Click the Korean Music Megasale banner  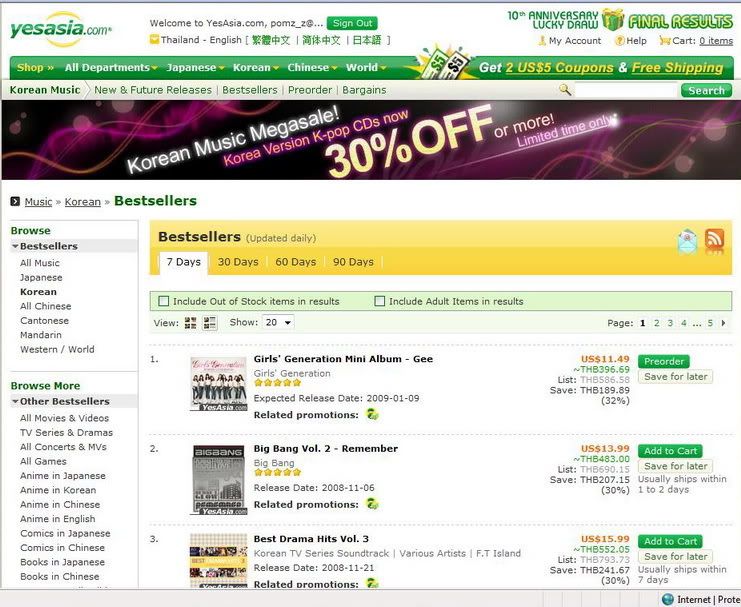(371, 140)
